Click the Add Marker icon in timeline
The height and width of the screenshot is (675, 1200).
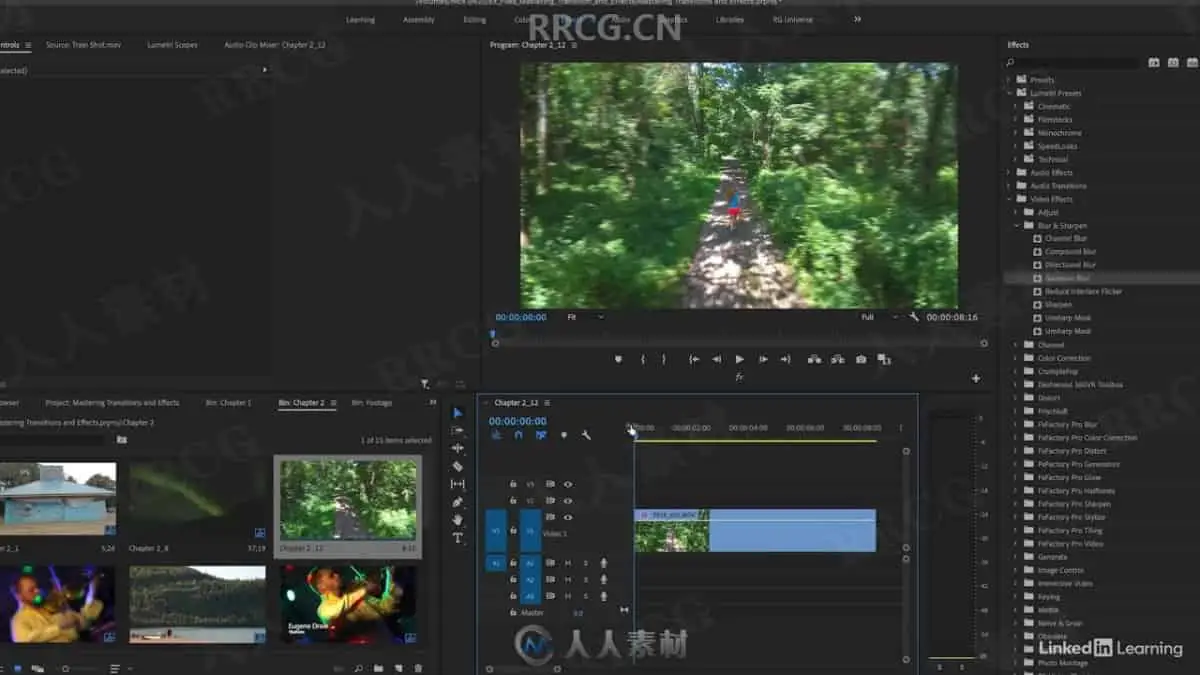click(564, 435)
